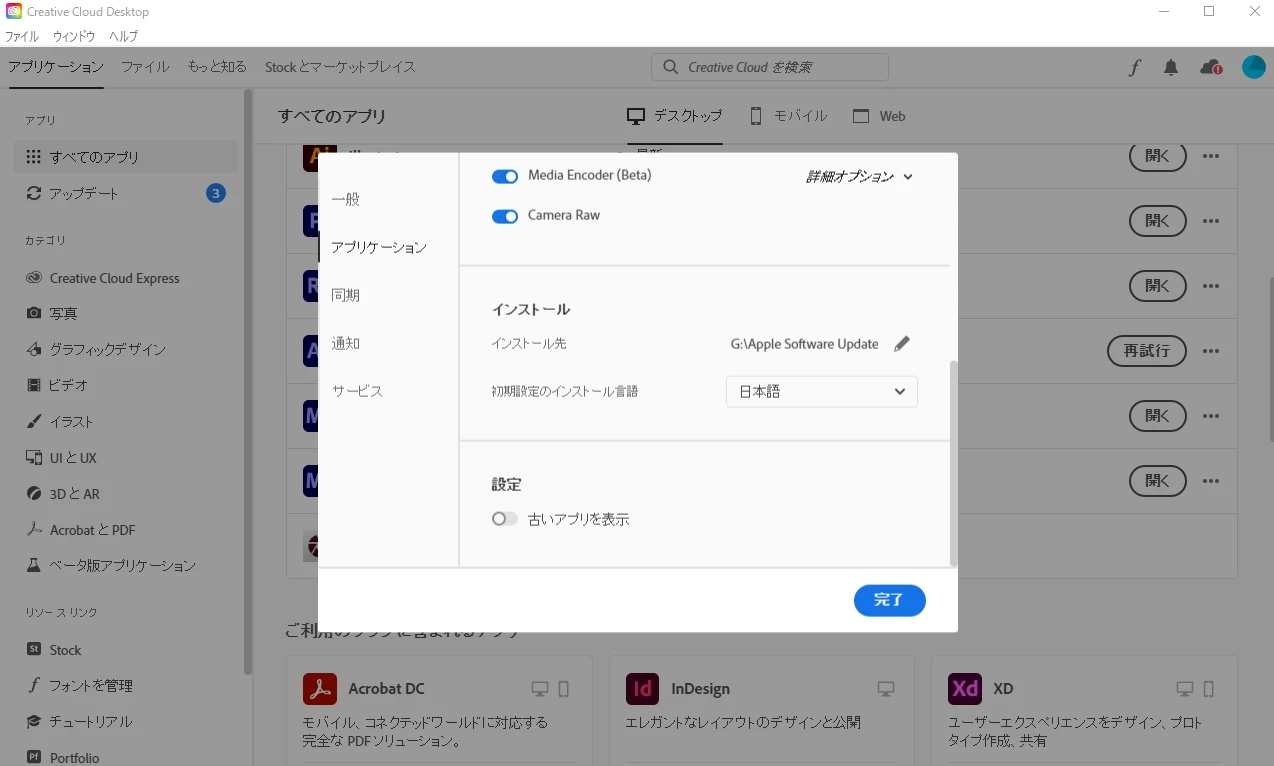Switch to Discover (もっと知る) tab
This screenshot has width=1274, height=766.
217,67
